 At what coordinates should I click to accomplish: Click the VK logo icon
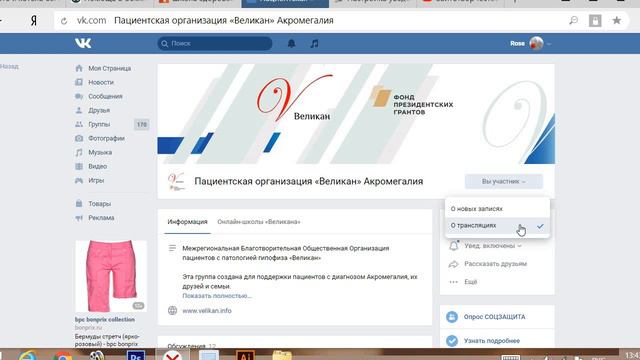click(83, 43)
